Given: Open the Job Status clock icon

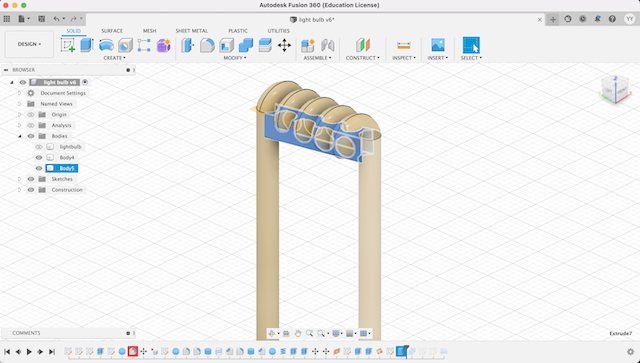Looking at the screenshot, I should tap(582, 19).
